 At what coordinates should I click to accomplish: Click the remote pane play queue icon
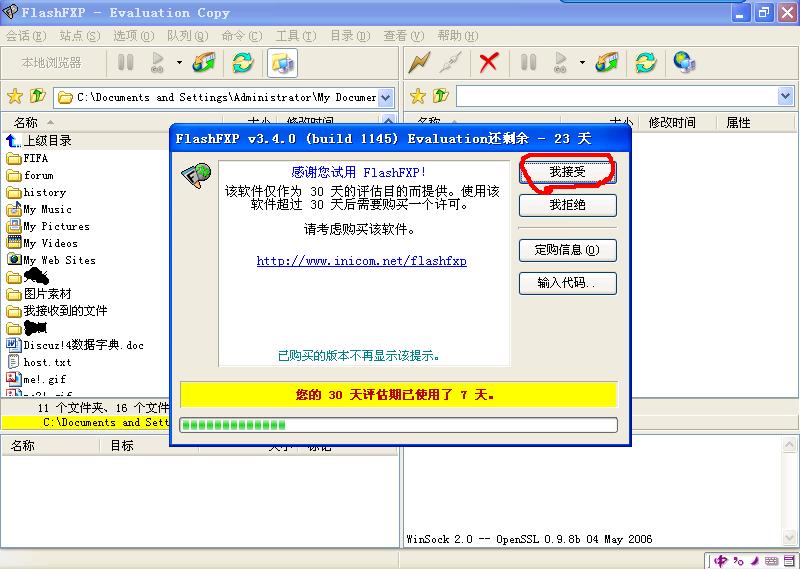tap(561, 63)
